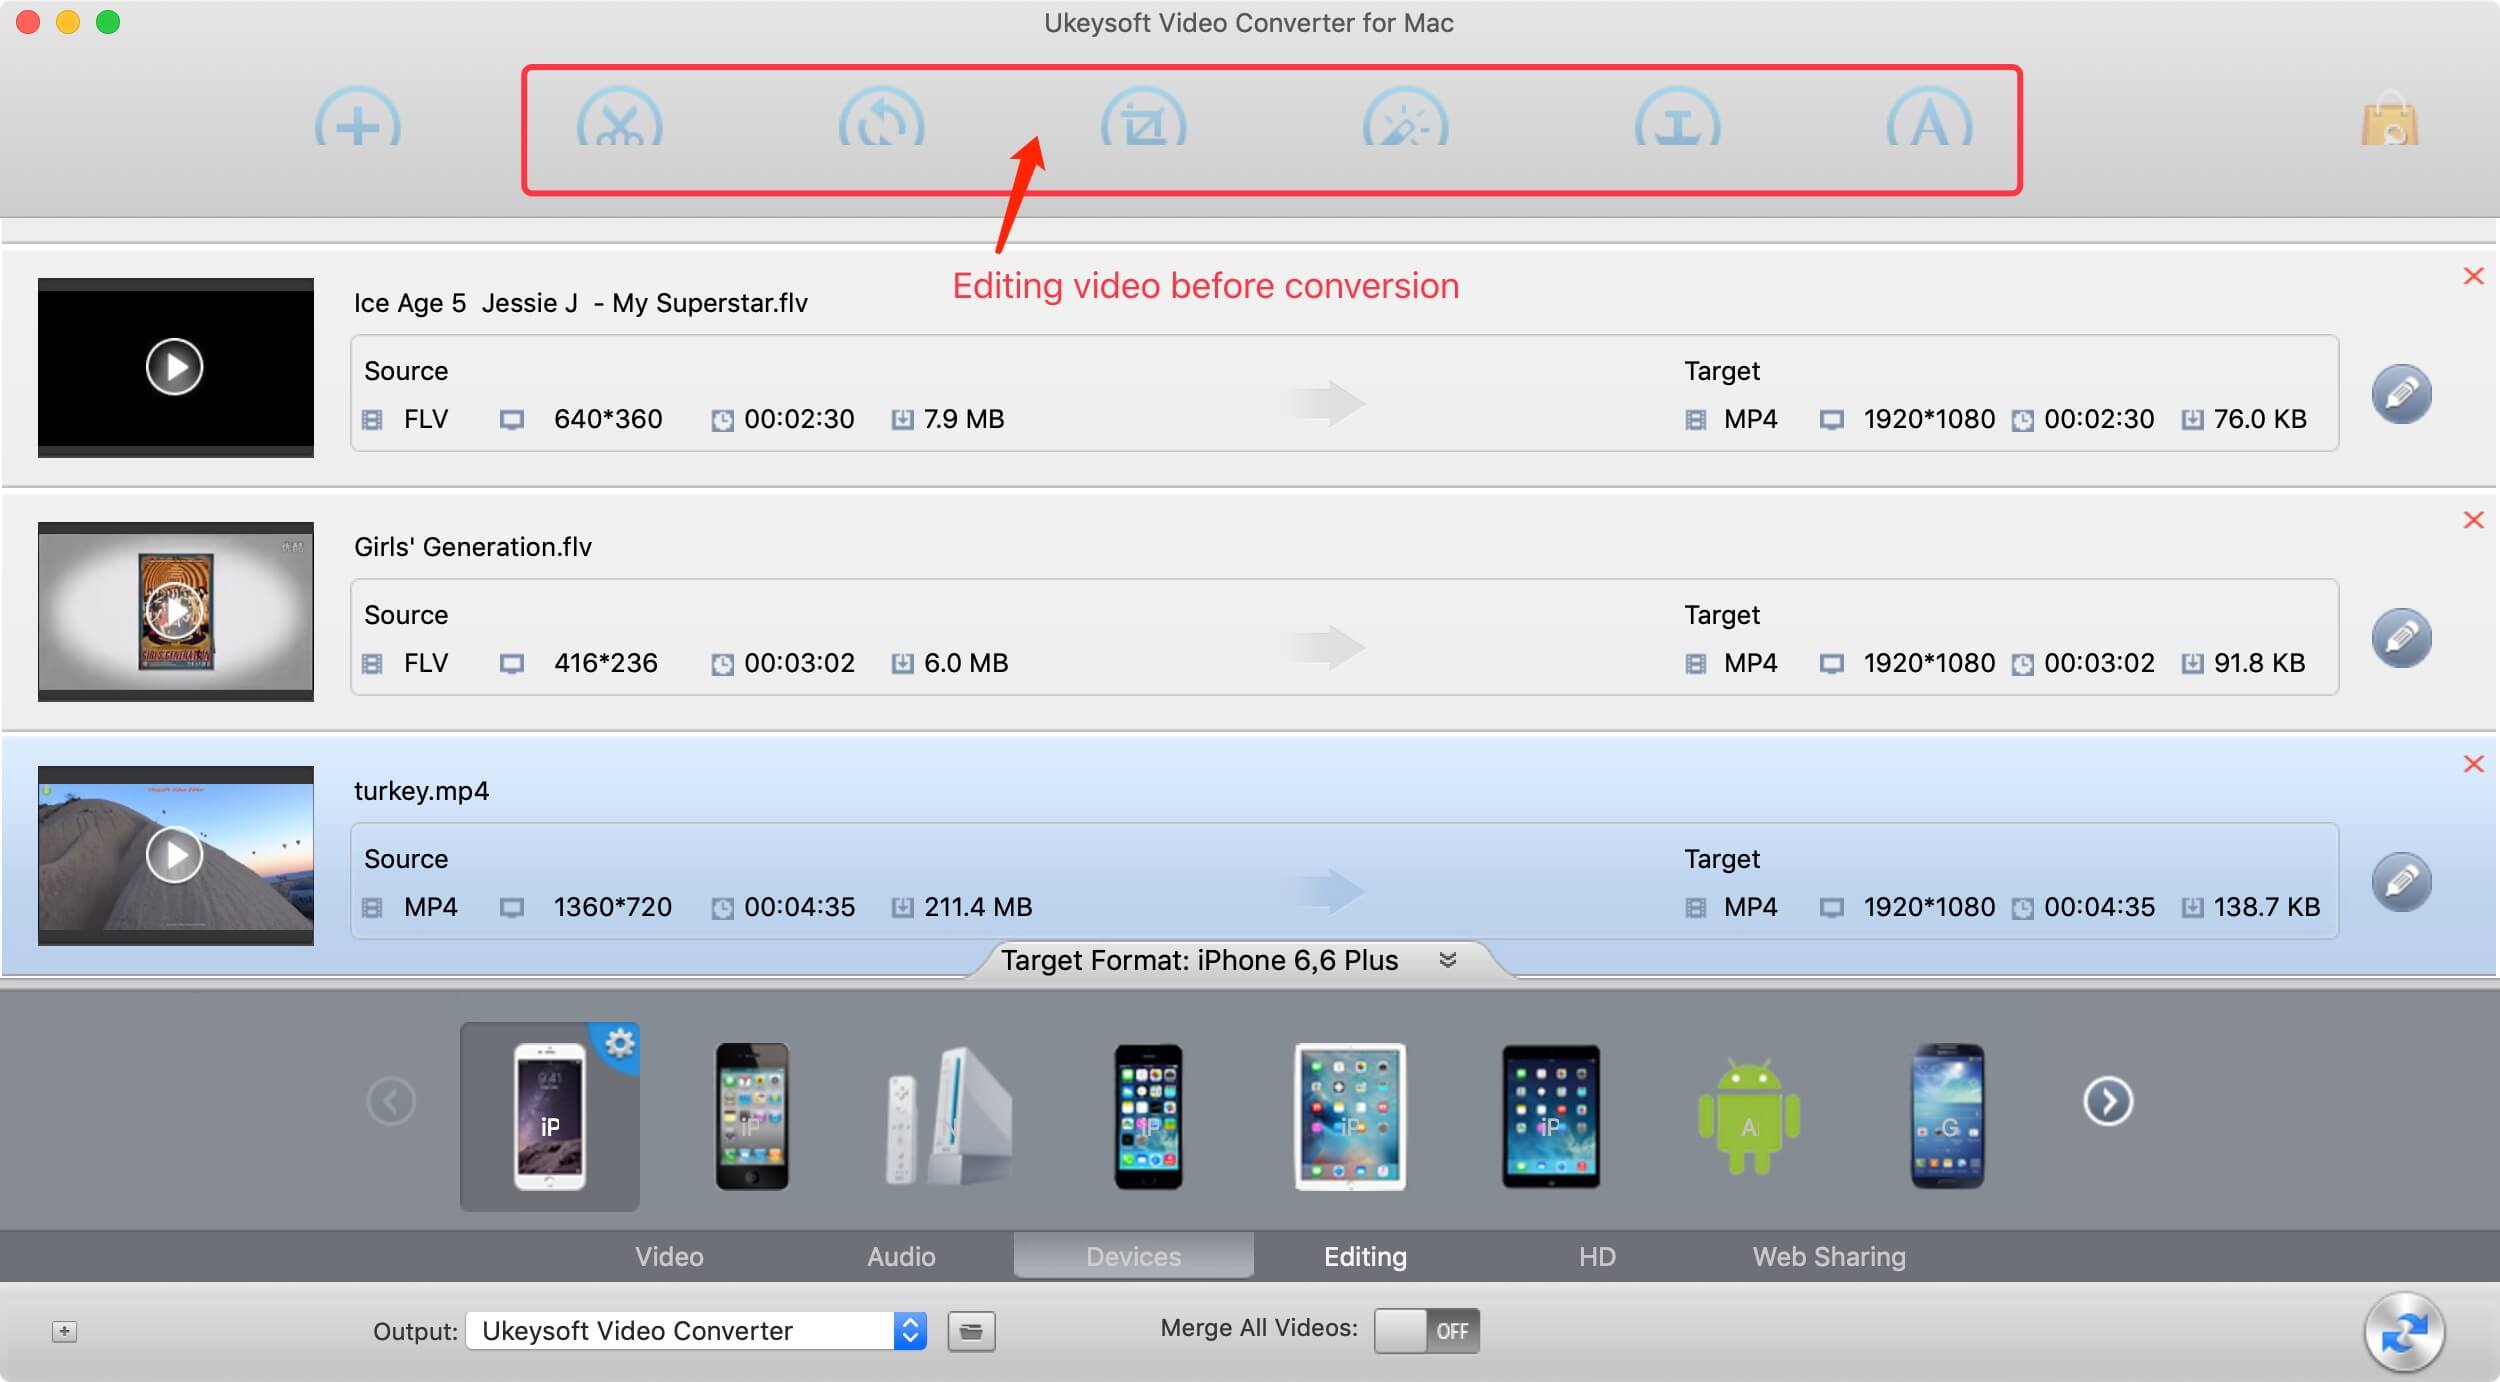
Task: Click the rotate/transform editing tool icon
Action: [x=880, y=123]
